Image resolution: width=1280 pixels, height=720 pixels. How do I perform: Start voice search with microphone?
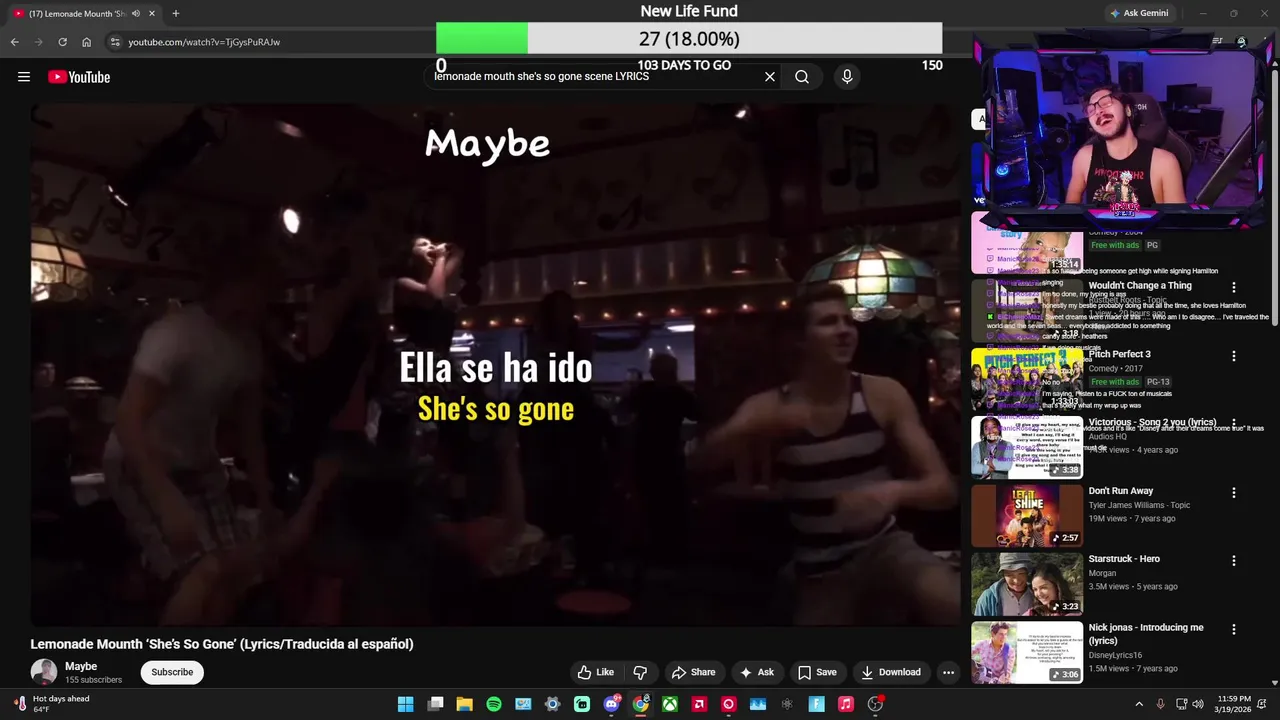coord(847,77)
